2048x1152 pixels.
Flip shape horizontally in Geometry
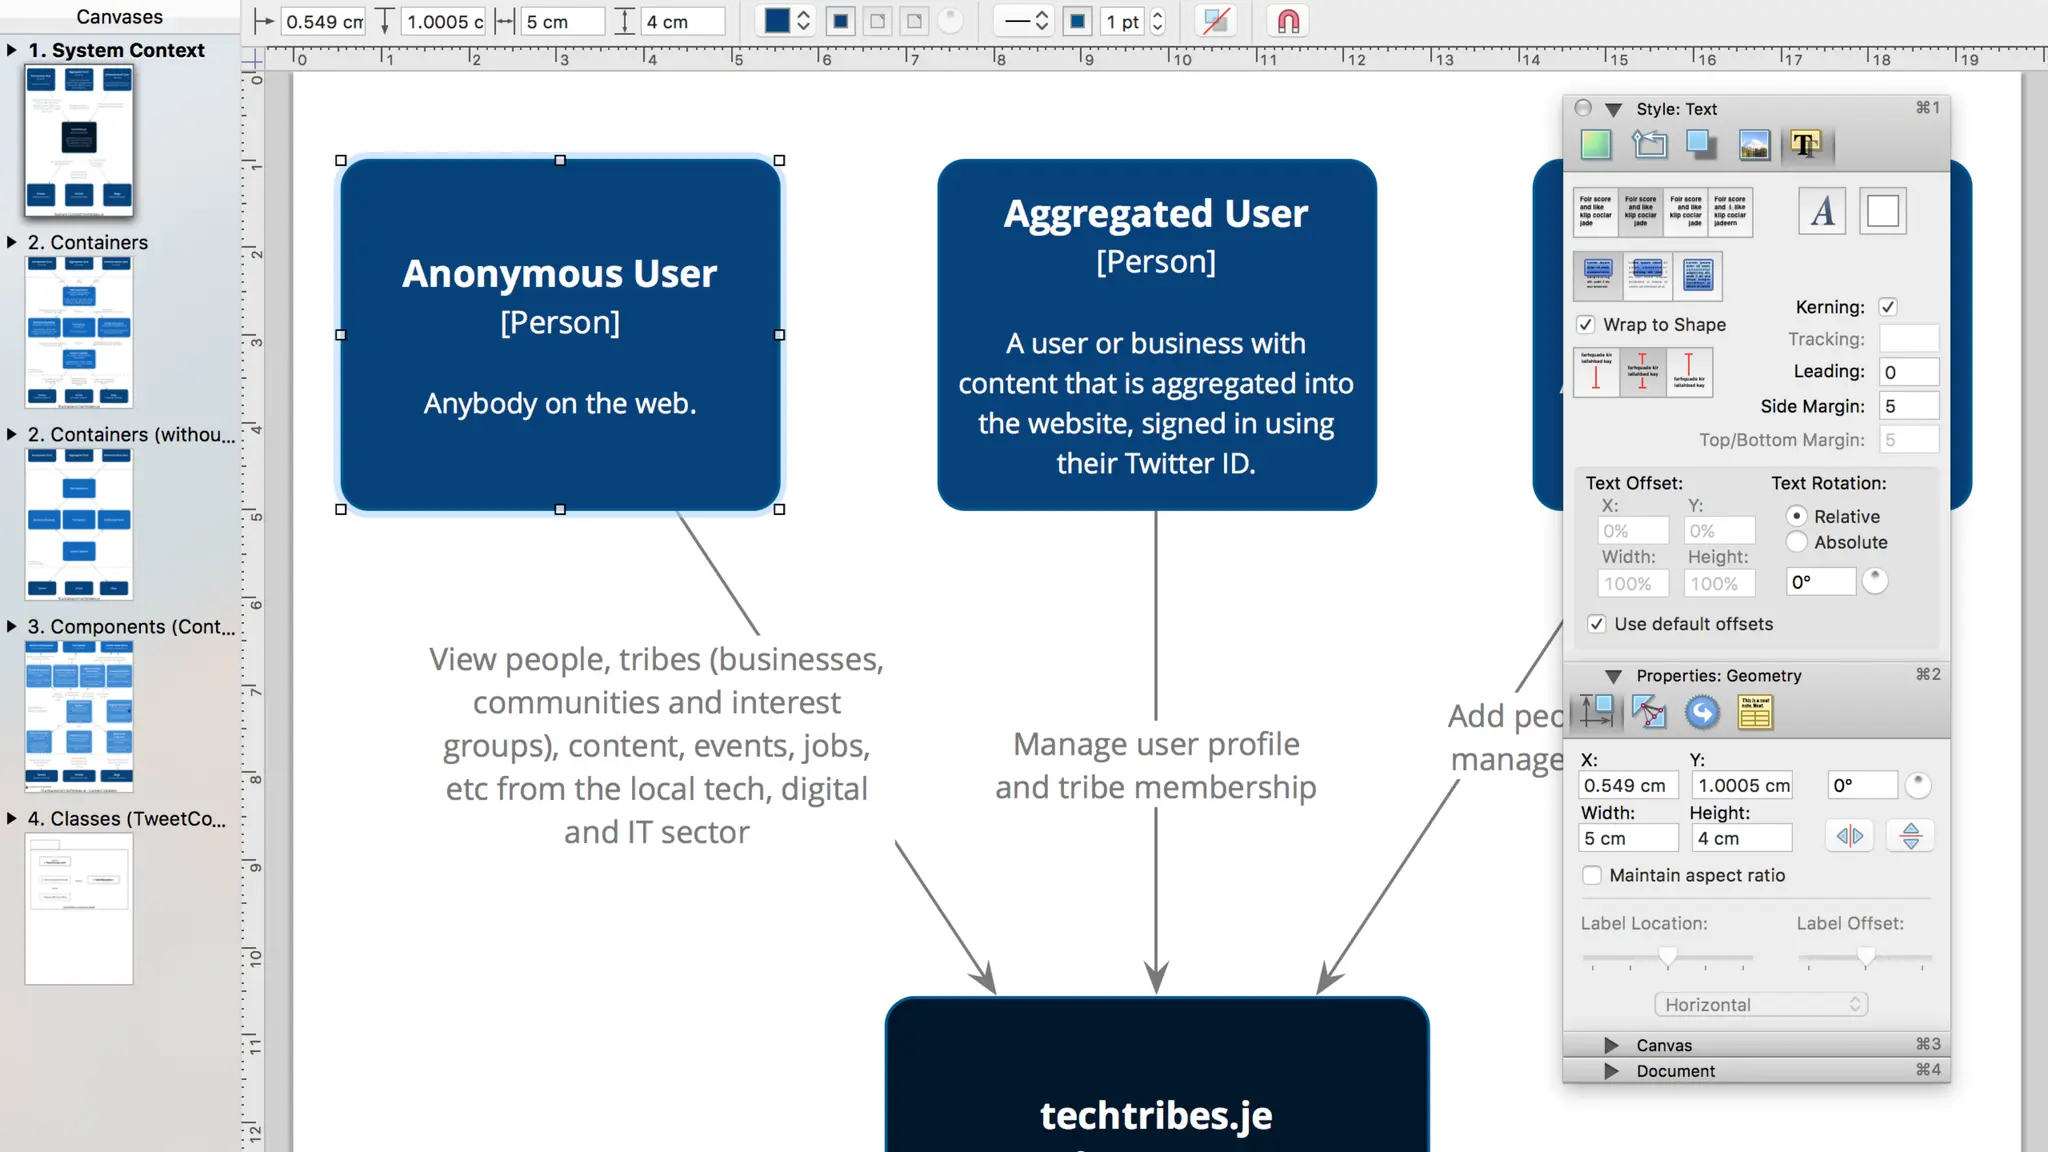pyautogui.click(x=1850, y=836)
